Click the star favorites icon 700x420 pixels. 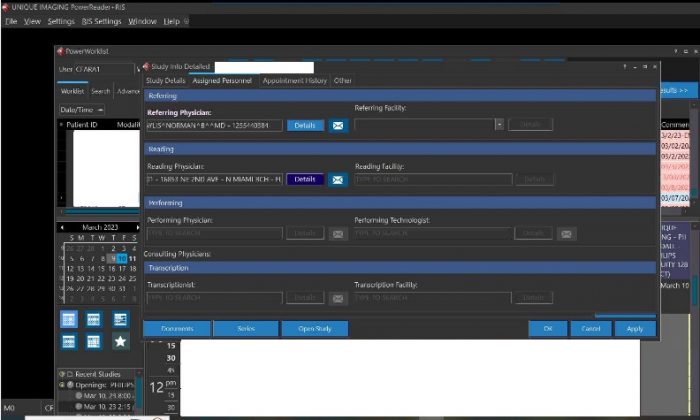tap(120, 341)
